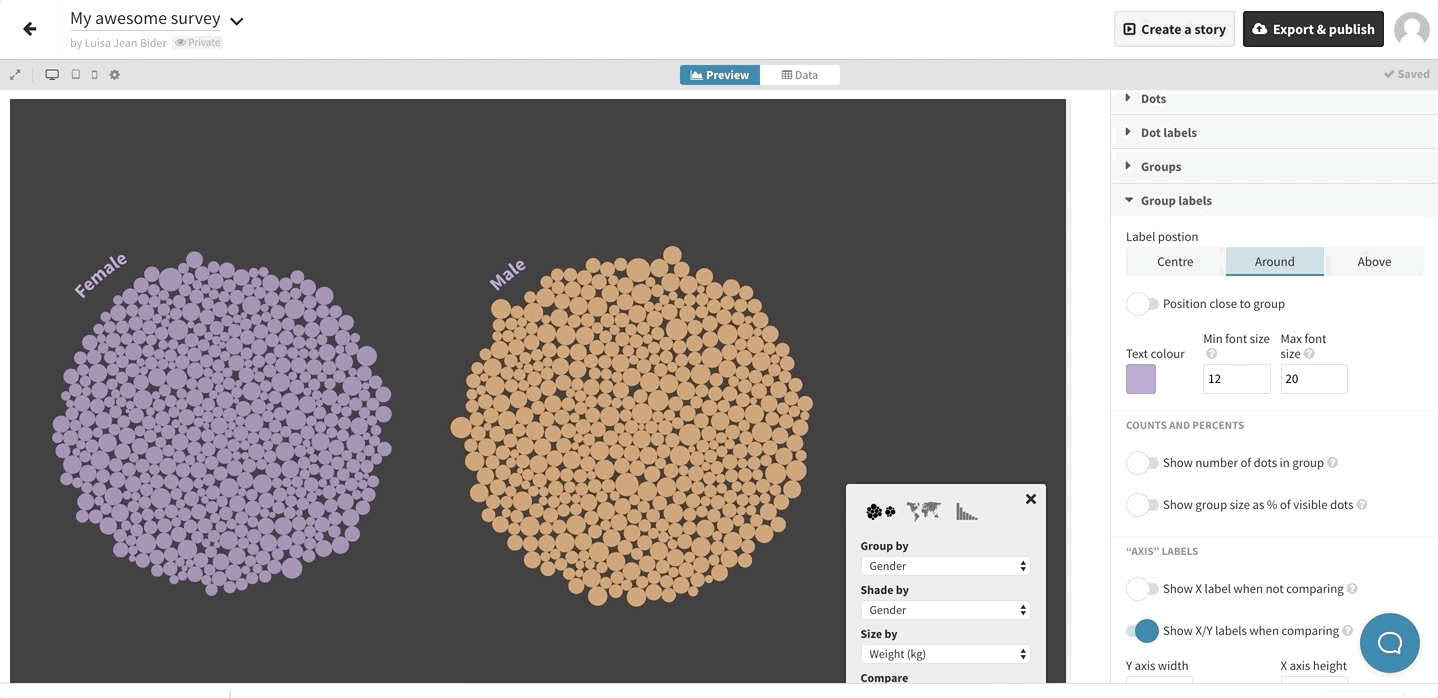This screenshot has height=698, width=1438.
Task: Select the histogram chart view icon
Action: click(x=966, y=512)
